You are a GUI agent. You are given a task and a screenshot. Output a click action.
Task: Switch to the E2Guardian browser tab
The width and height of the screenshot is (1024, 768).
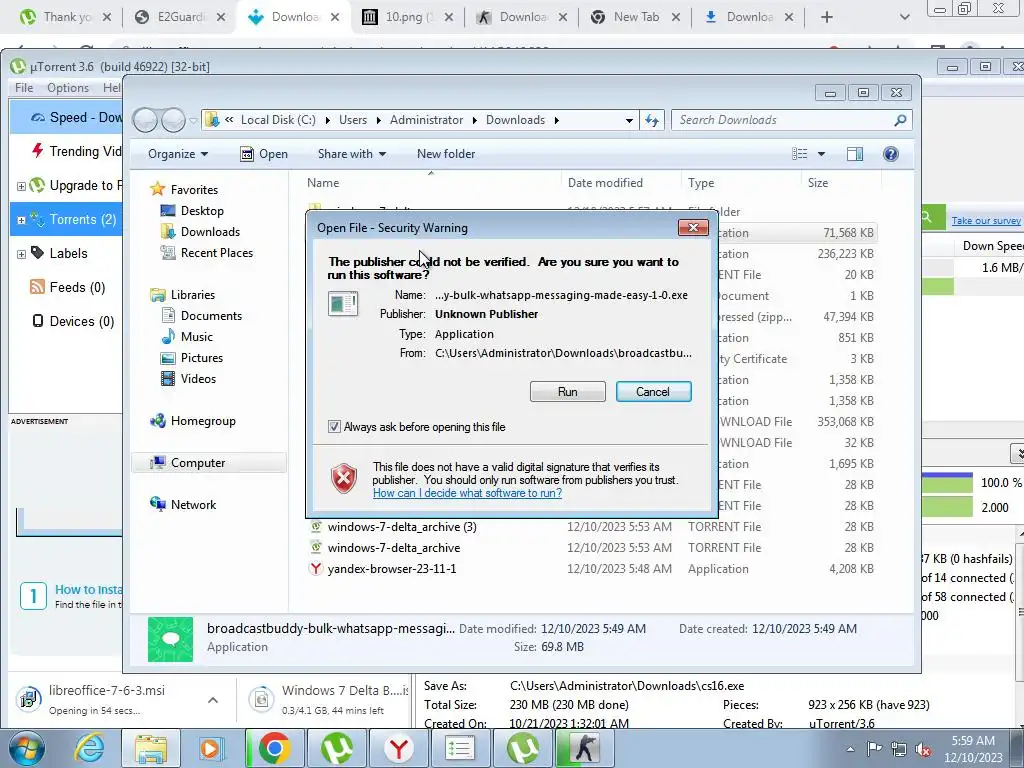coord(181,17)
